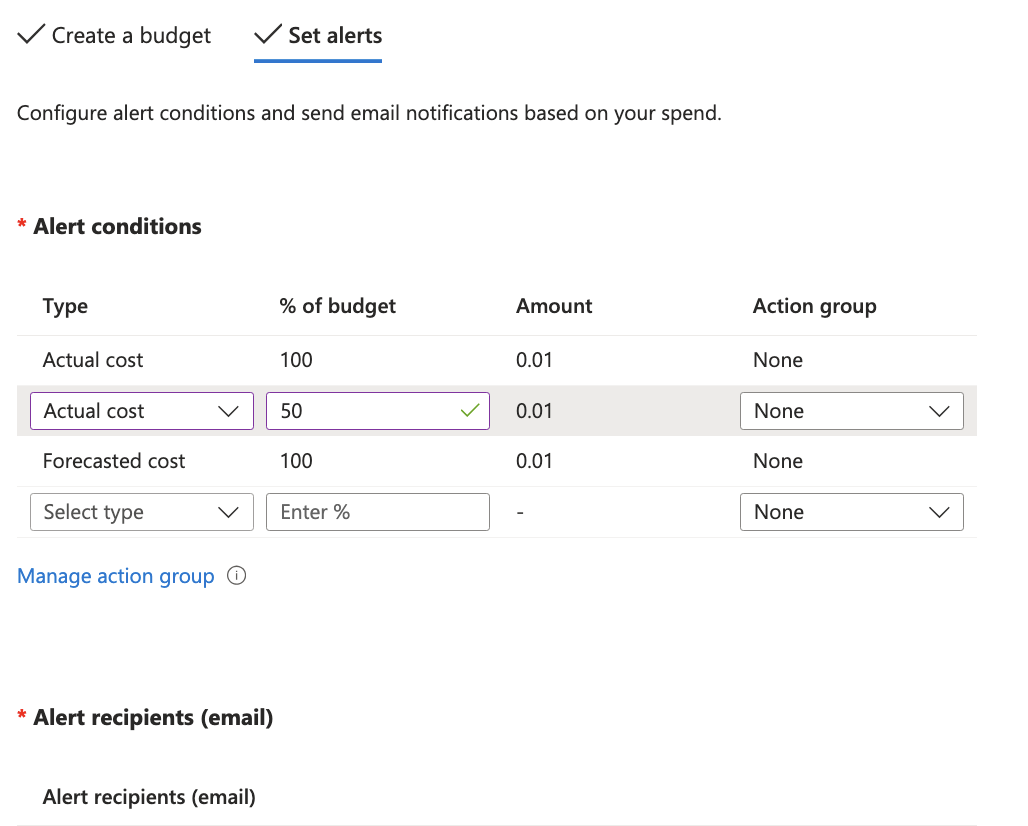Click info icon beside Manage action group
Image resolution: width=1028 pixels, height=826 pixels.
pyautogui.click(x=237, y=576)
